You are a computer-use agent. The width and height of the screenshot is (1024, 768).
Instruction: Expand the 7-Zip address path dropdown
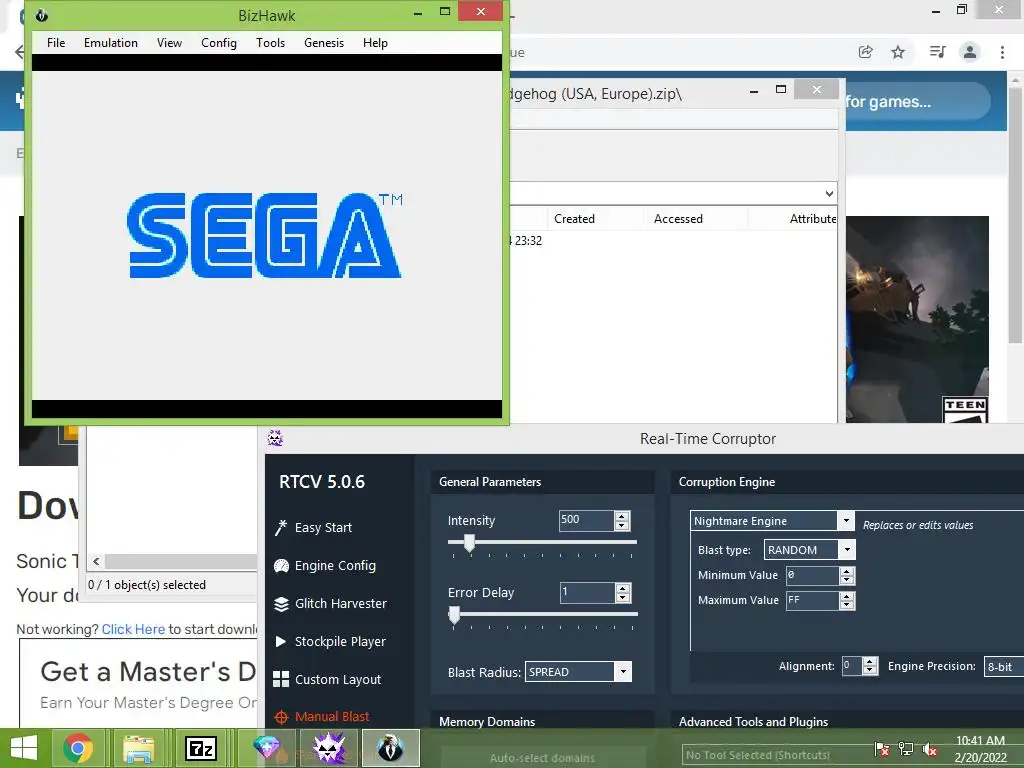pyautogui.click(x=829, y=193)
